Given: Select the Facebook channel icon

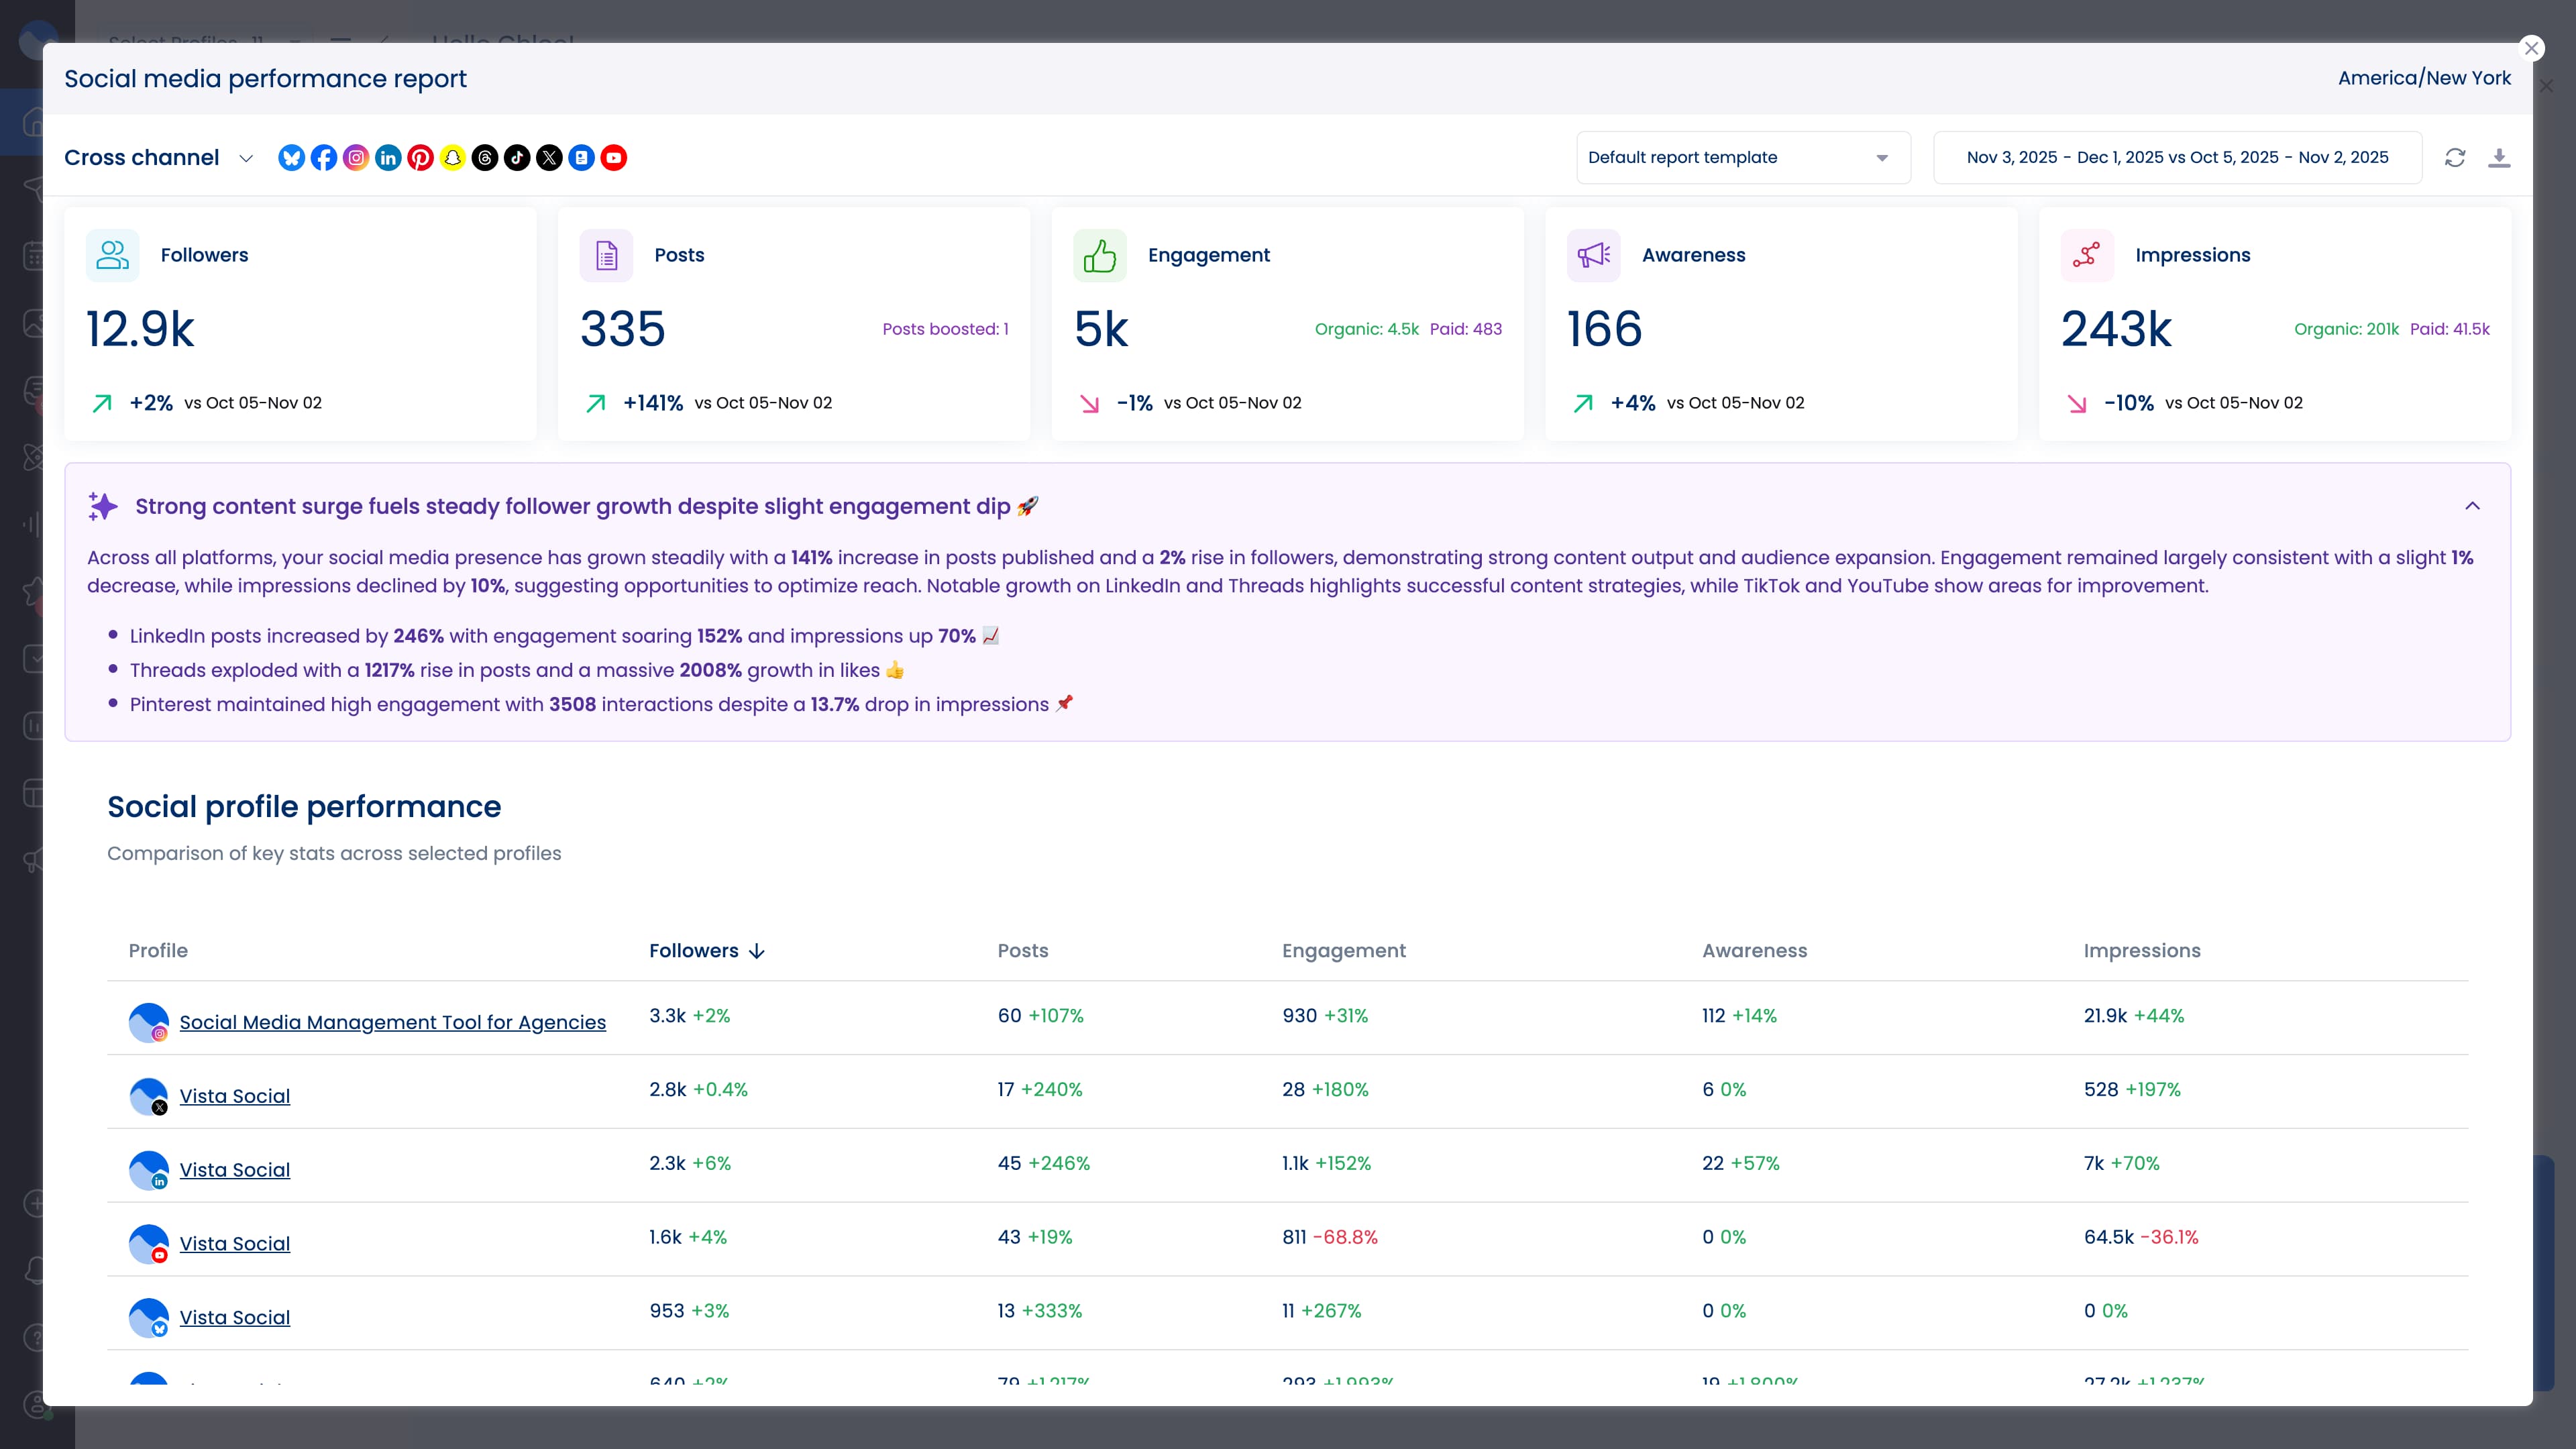Looking at the screenshot, I should [323, 157].
